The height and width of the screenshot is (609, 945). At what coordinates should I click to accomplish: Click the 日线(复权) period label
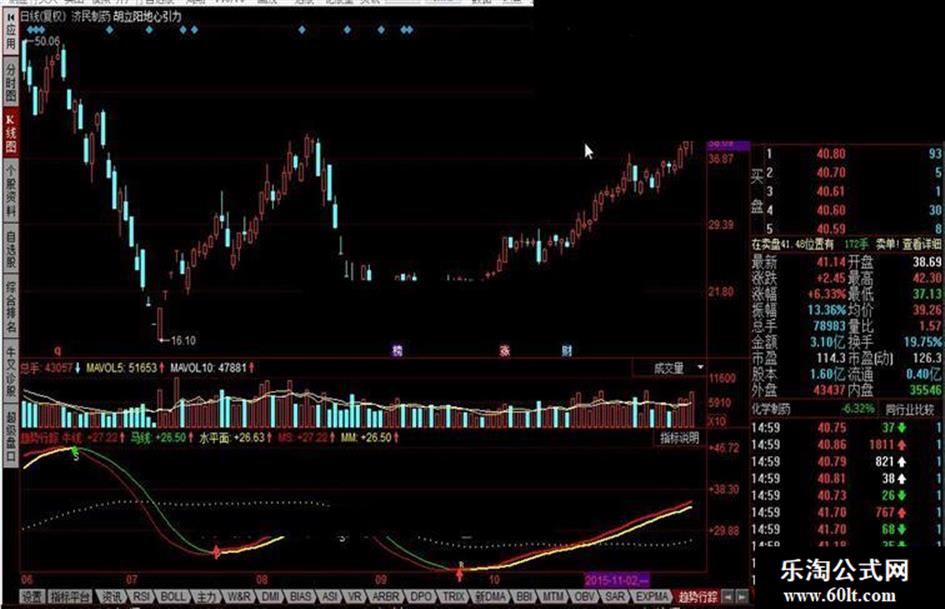coord(42,16)
